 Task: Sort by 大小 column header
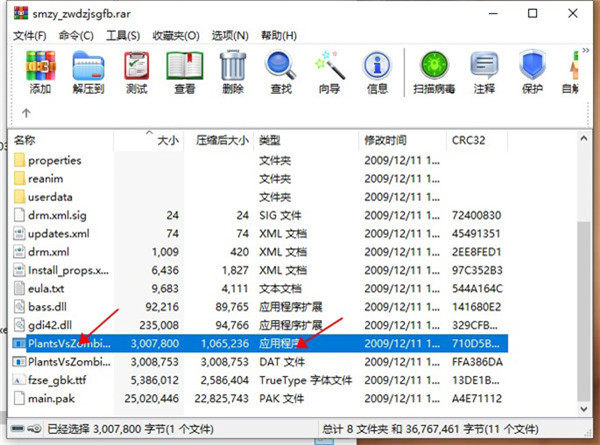[148, 140]
